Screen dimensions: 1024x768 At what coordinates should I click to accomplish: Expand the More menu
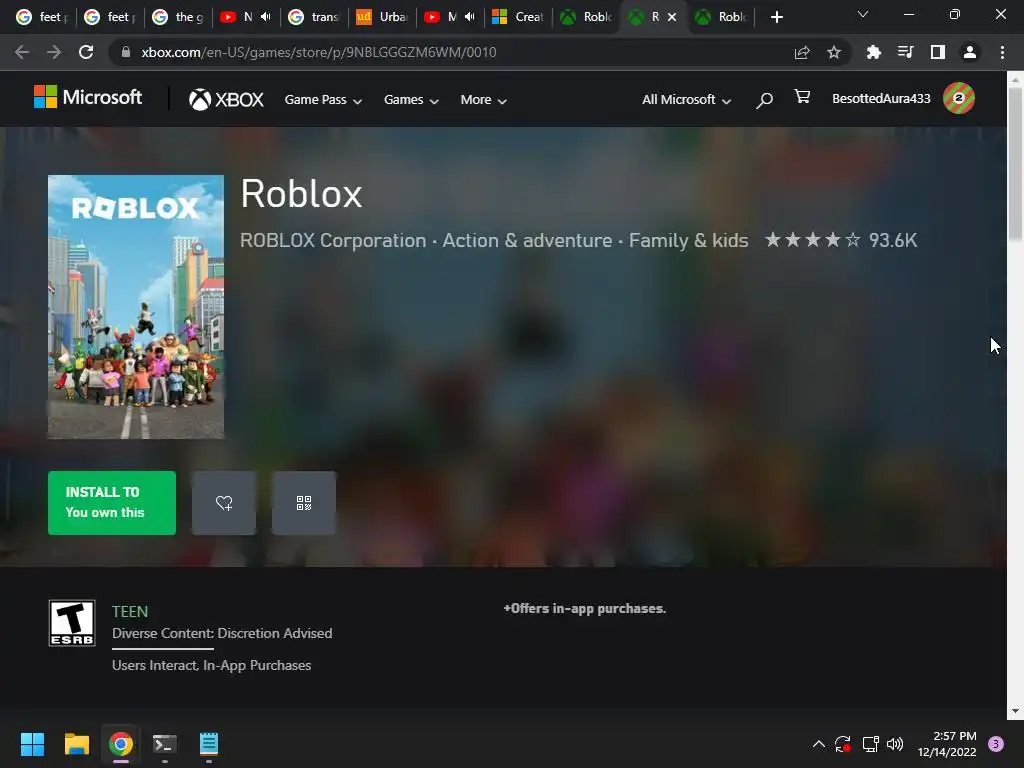483,100
